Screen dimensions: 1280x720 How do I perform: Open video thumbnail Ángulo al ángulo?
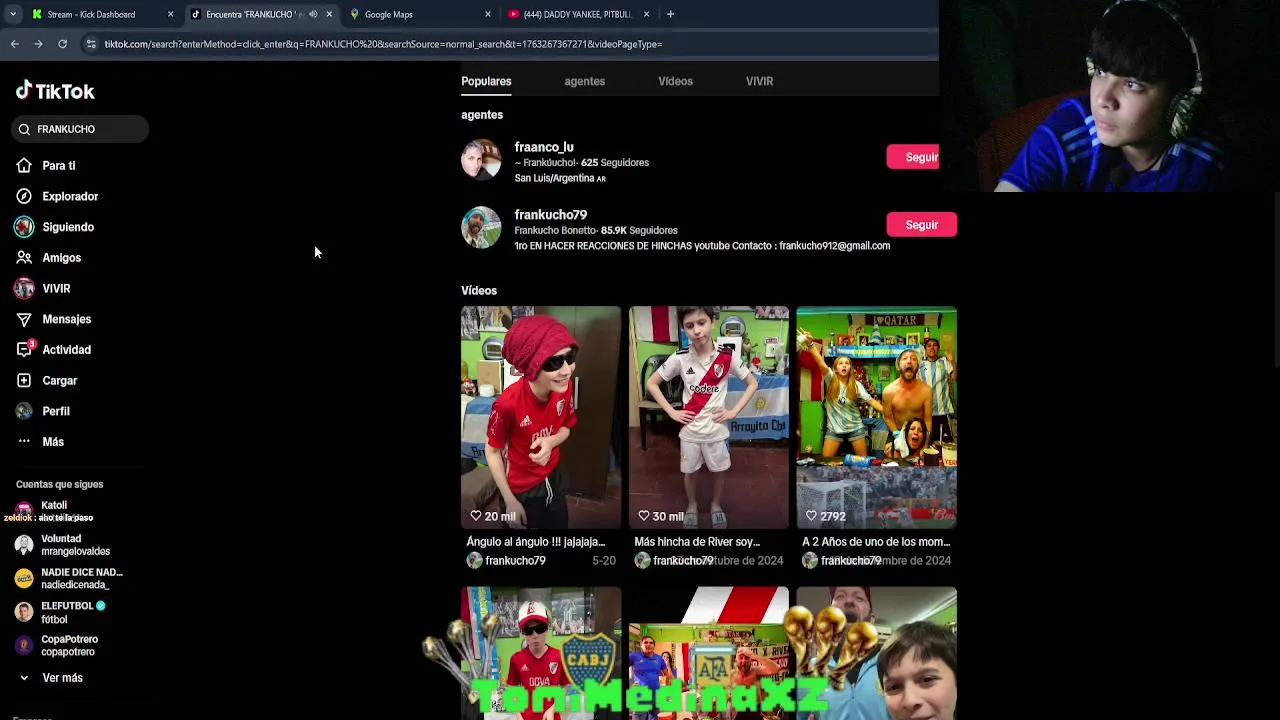(x=541, y=417)
